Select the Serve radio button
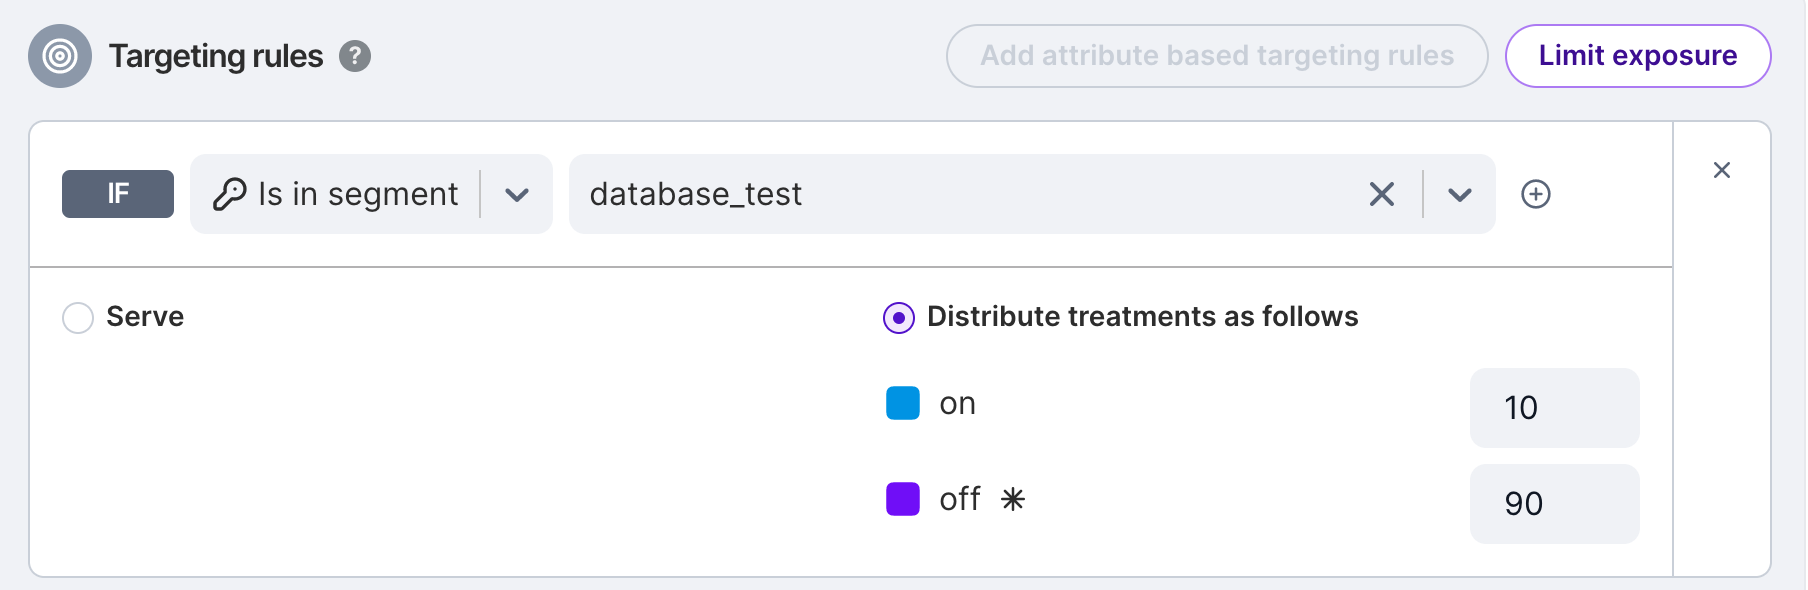This screenshot has width=1808, height=590. click(x=78, y=318)
